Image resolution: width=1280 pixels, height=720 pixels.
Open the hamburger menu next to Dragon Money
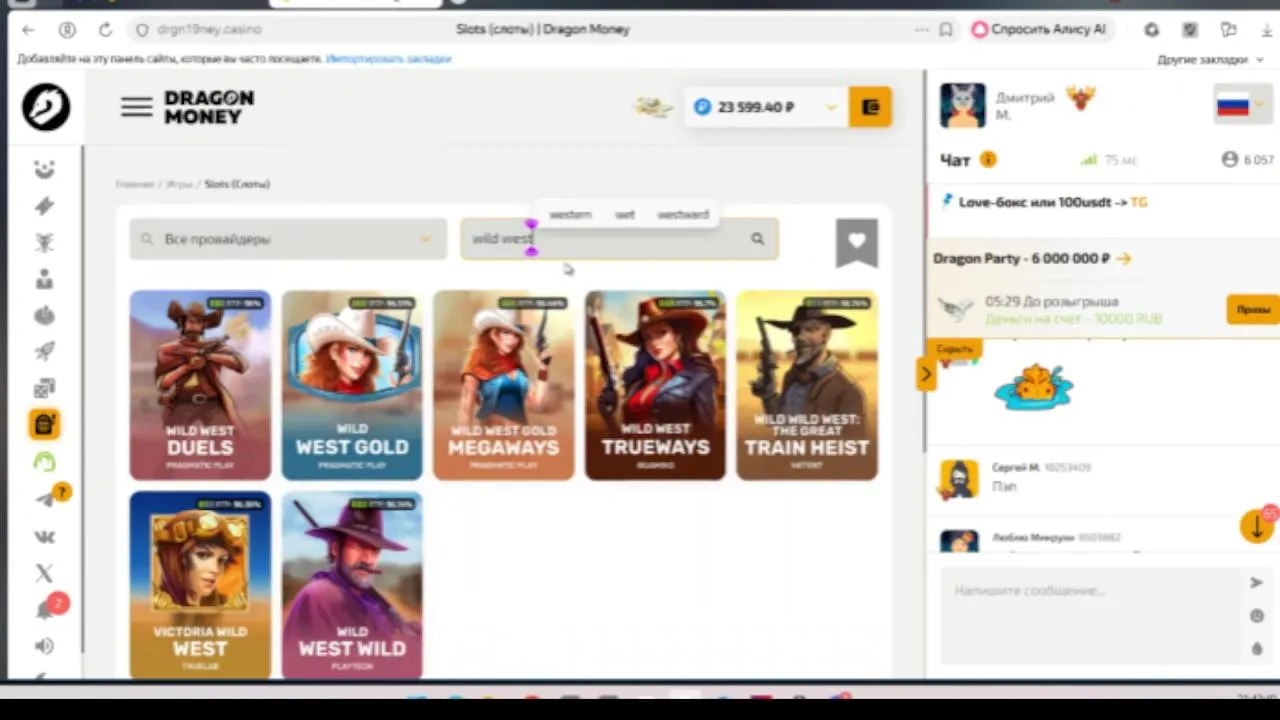coord(136,107)
